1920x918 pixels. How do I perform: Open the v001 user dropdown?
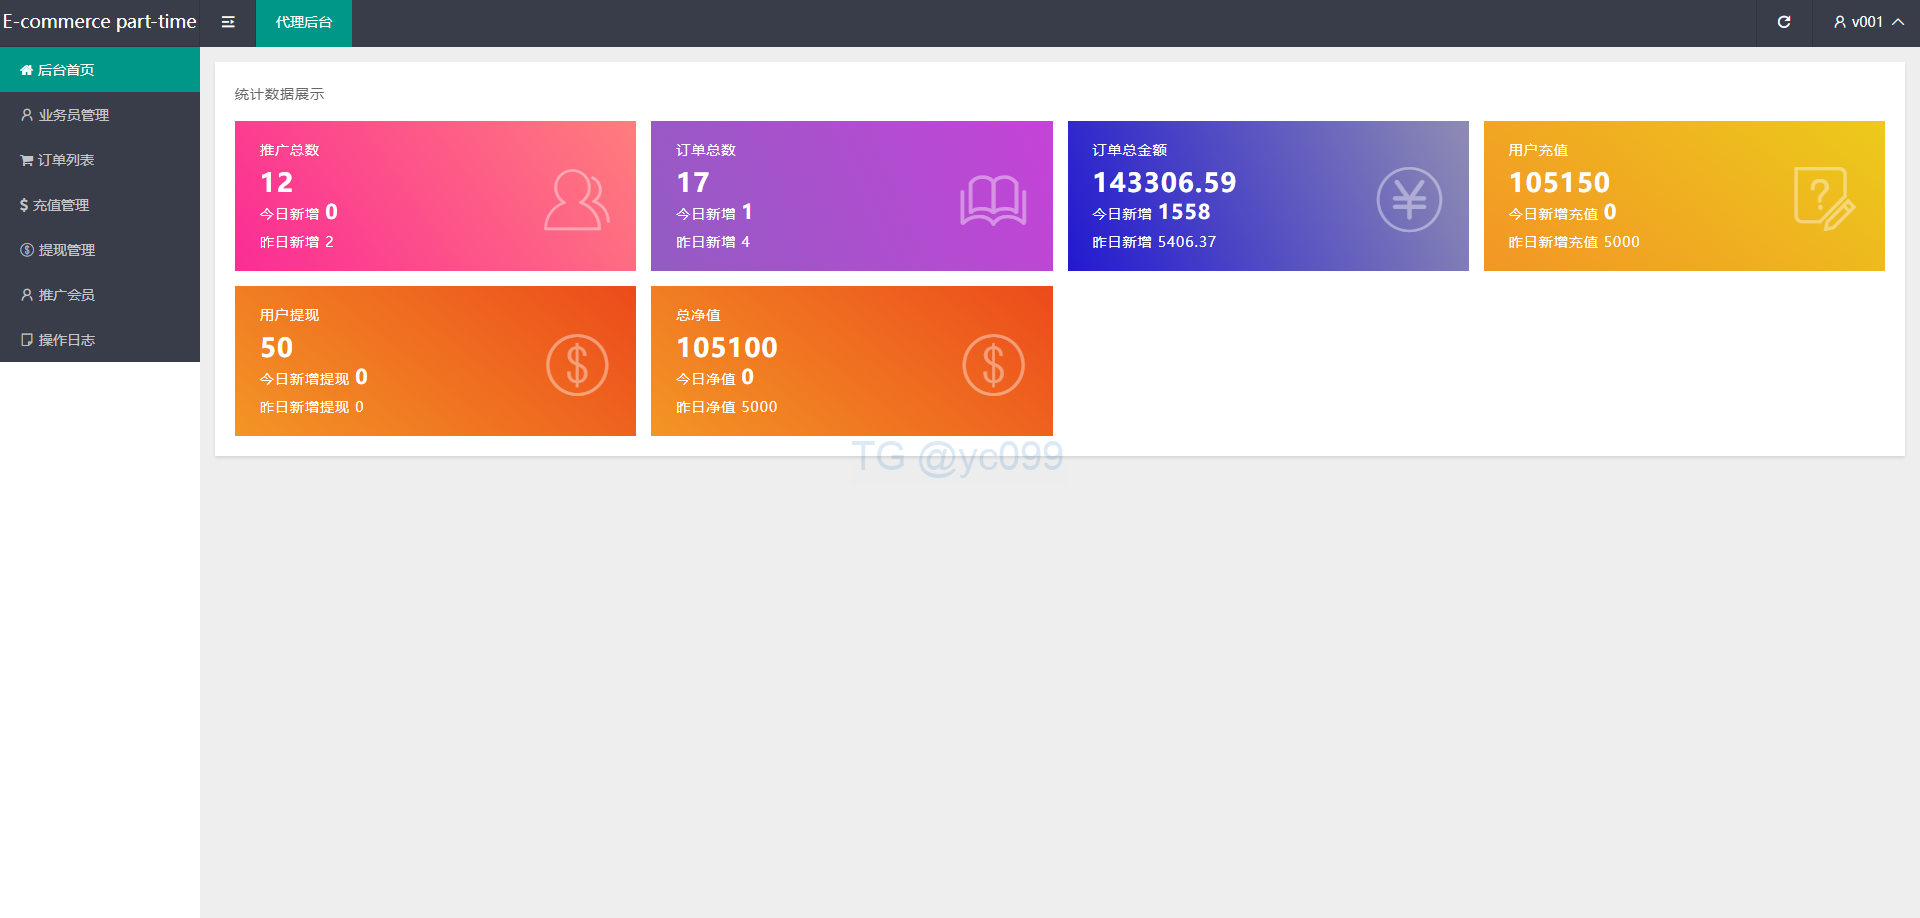[x=1866, y=22]
